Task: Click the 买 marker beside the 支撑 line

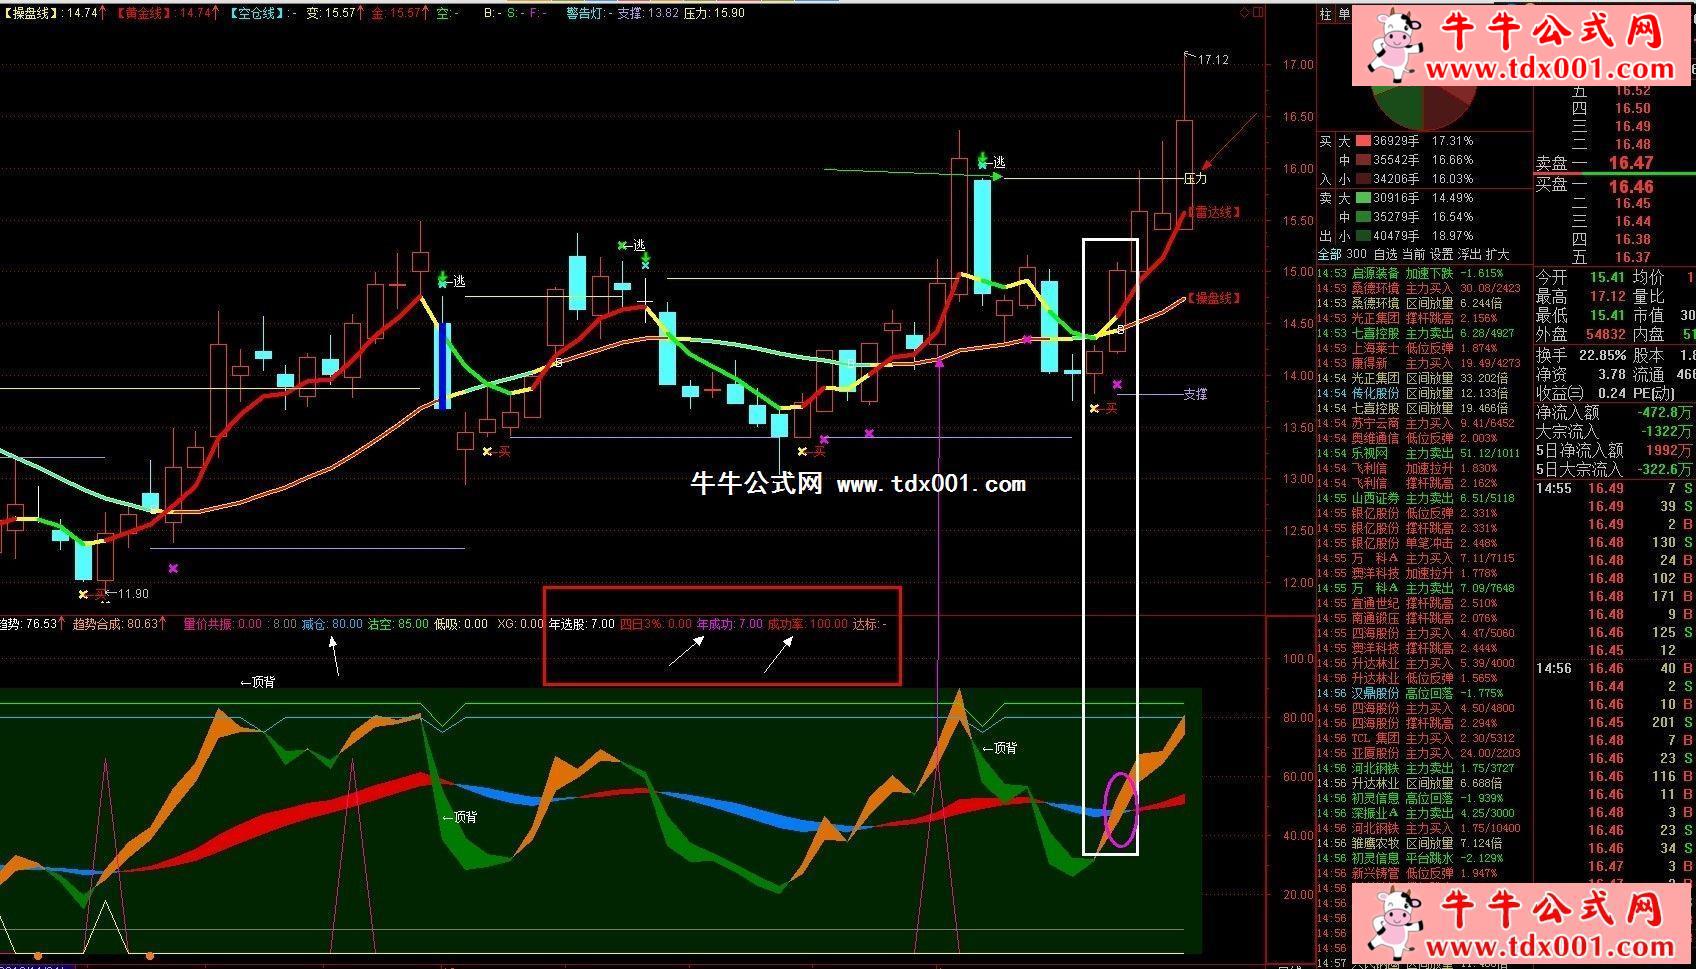Action: (x=1103, y=409)
